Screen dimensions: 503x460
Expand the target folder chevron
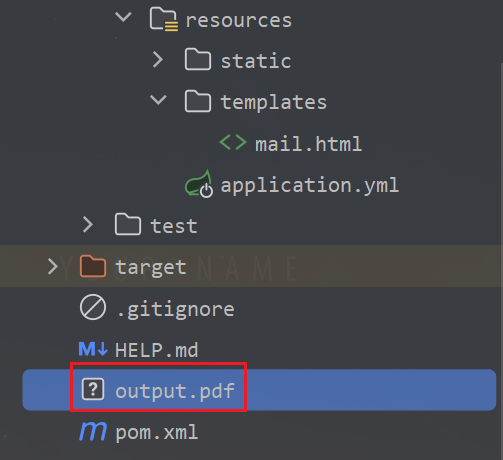pyautogui.click(x=53, y=266)
